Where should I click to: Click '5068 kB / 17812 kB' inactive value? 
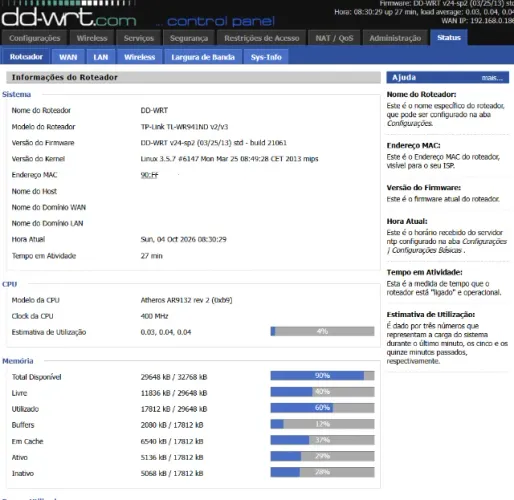click(x=172, y=473)
